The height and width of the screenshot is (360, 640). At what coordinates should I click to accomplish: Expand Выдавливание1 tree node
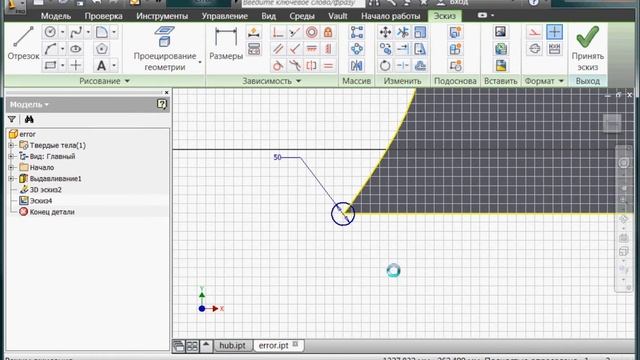click(x=11, y=179)
